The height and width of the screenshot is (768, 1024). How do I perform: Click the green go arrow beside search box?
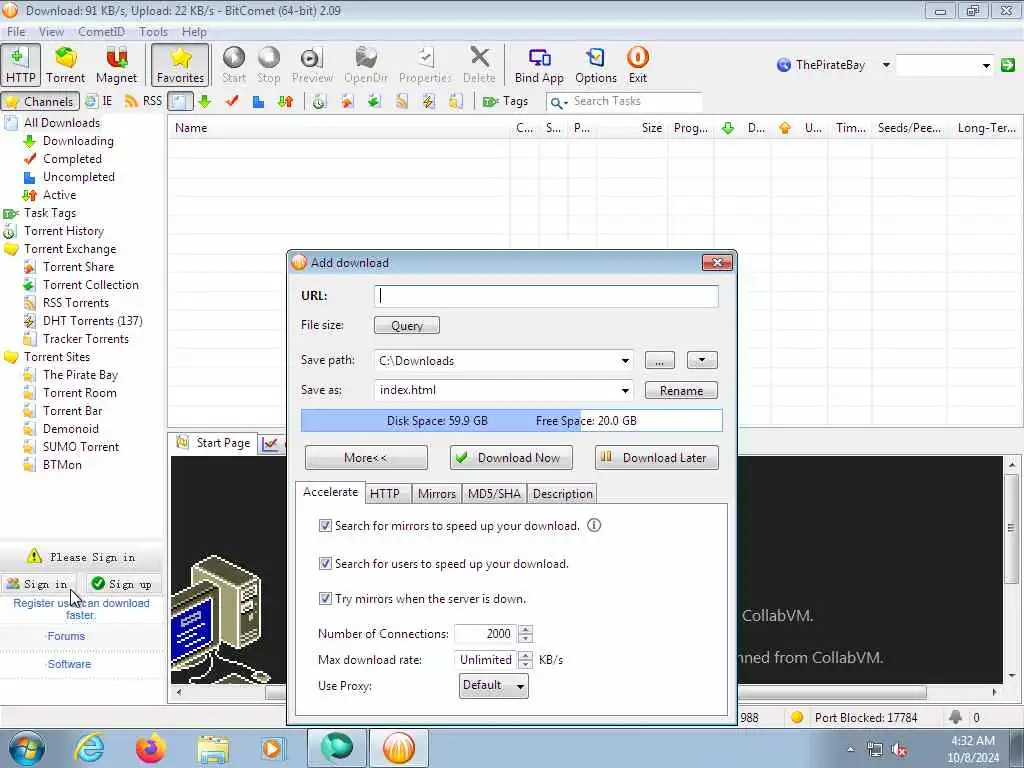click(x=1008, y=65)
